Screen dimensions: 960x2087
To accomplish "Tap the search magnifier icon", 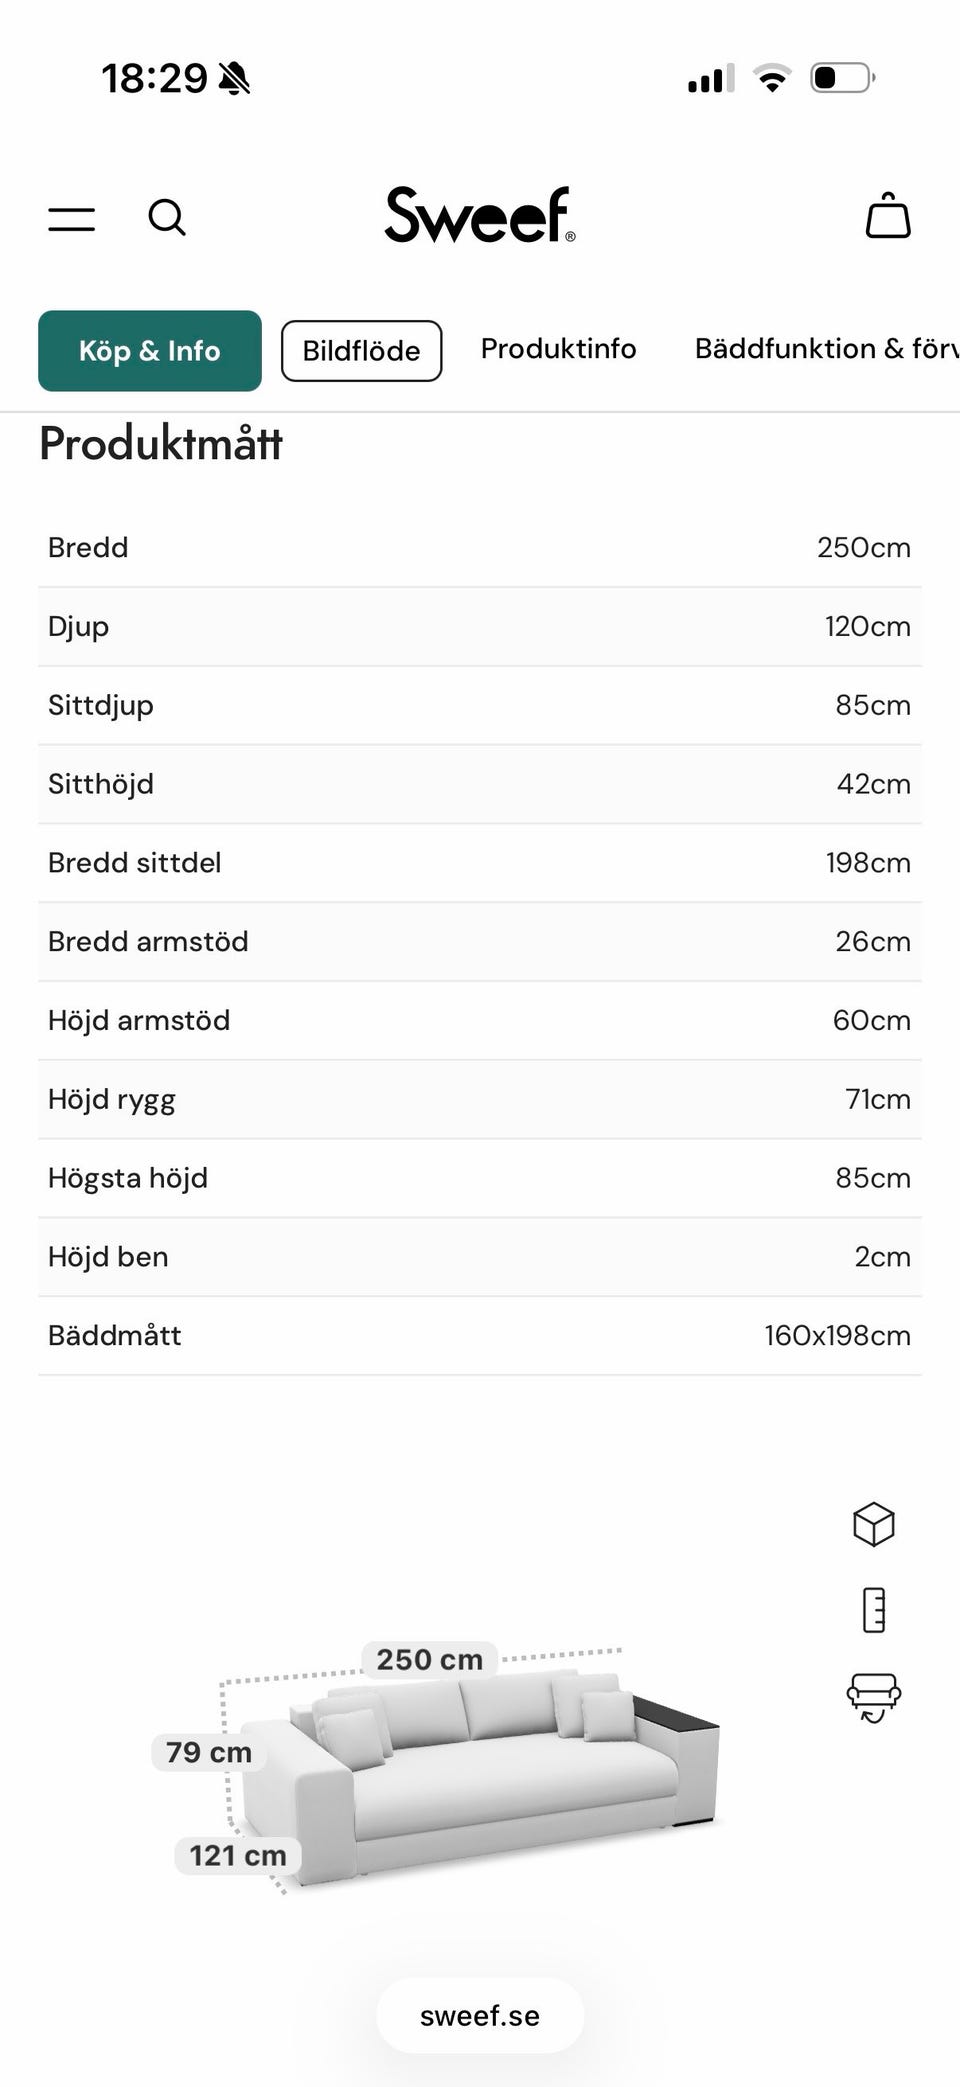I will pyautogui.click(x=167, y=217).
